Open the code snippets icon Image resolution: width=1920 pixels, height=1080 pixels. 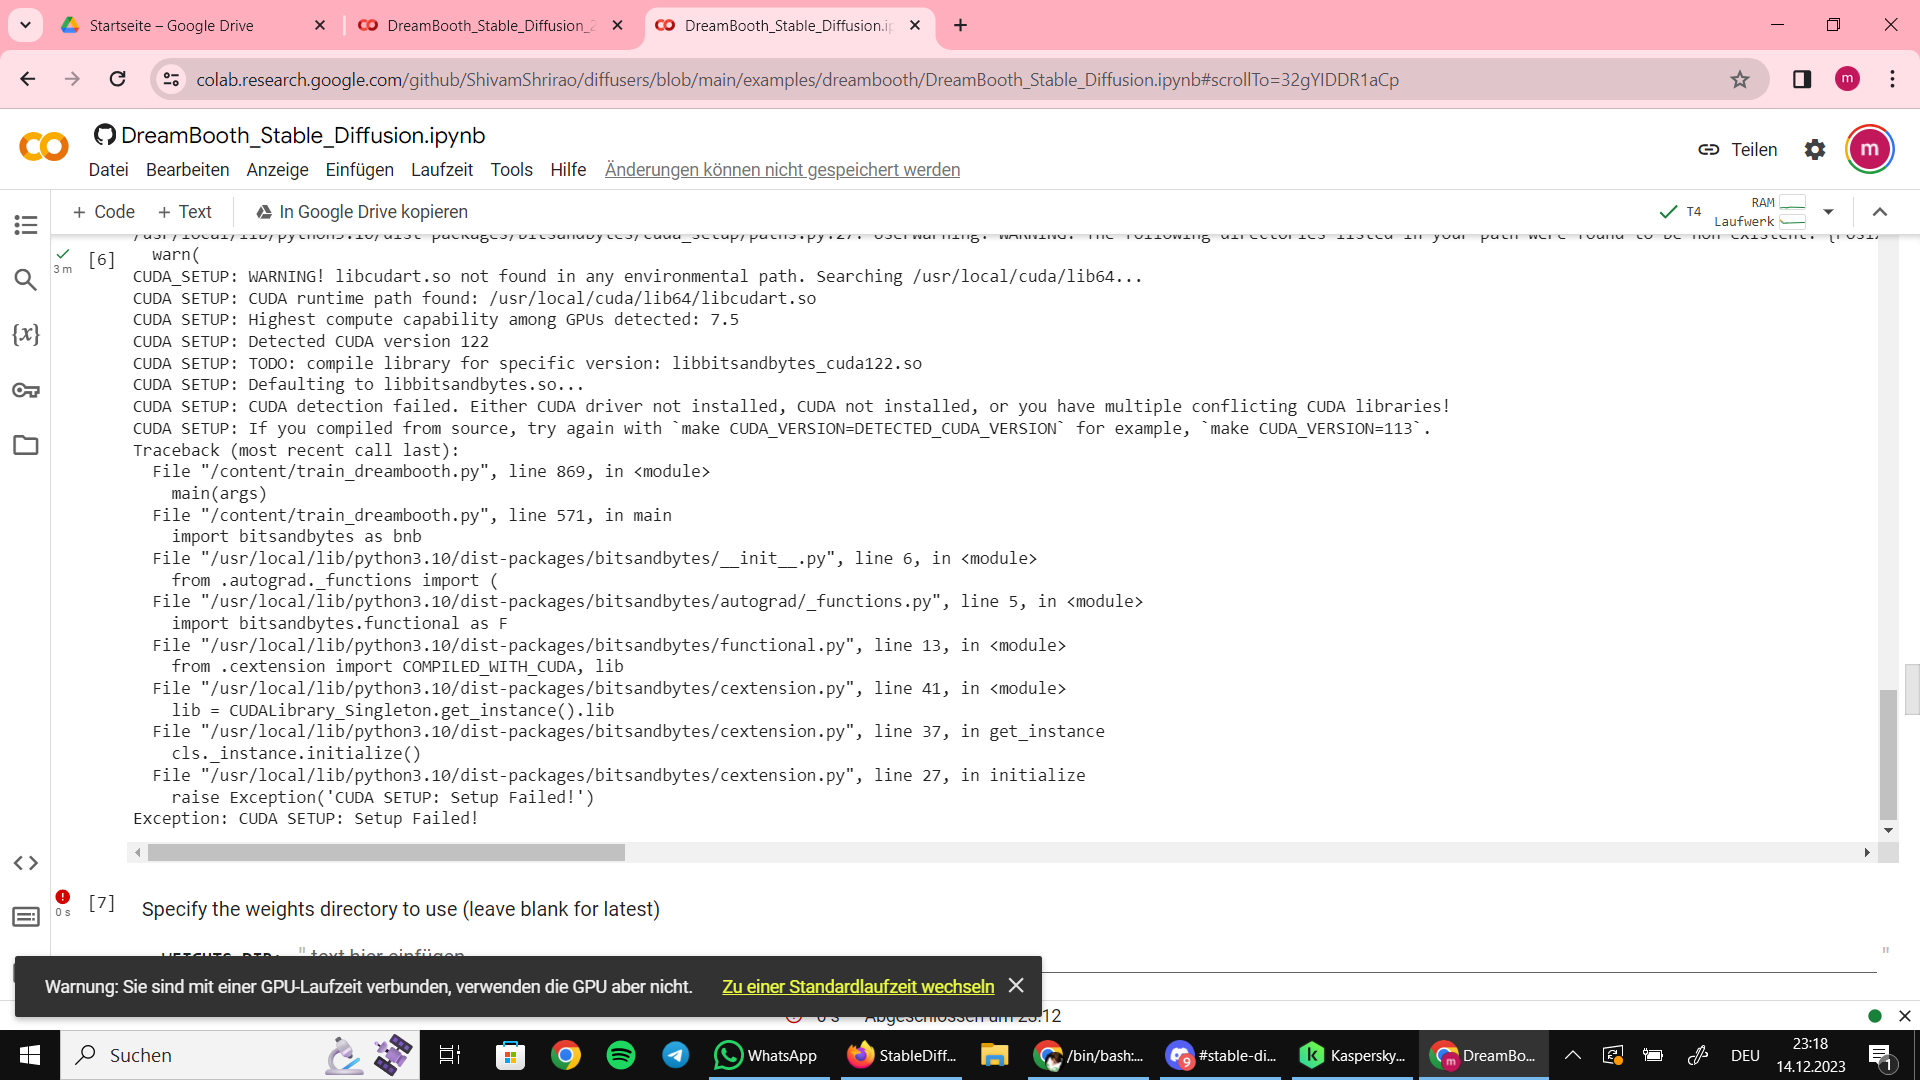click(26, 863)
